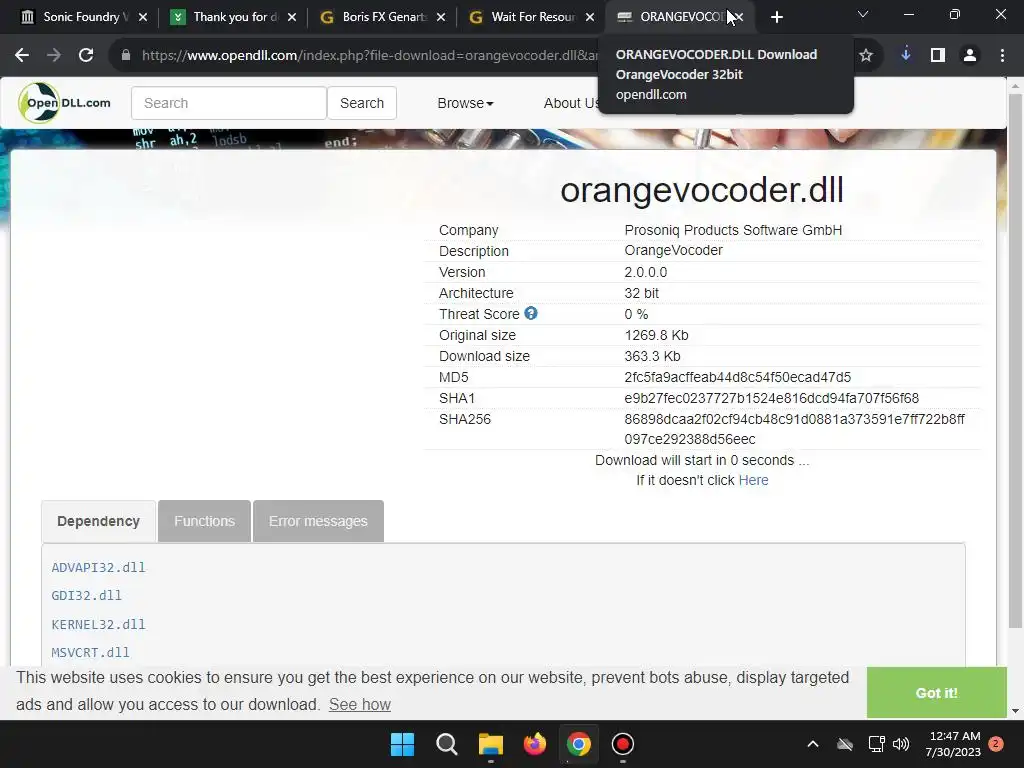Click the Prosoniq Products Software GmbH text

(x=733, y=230)
